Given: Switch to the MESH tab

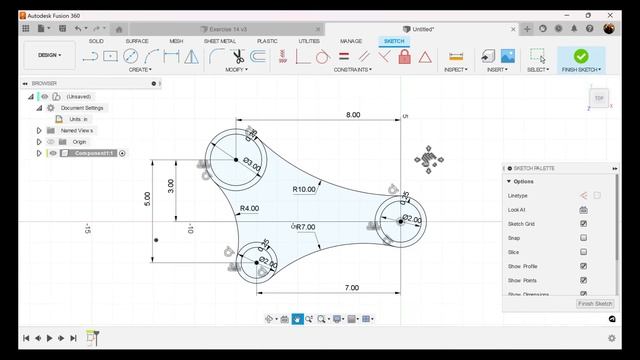Looking at the screenshot, I should [x=176, y=41].
